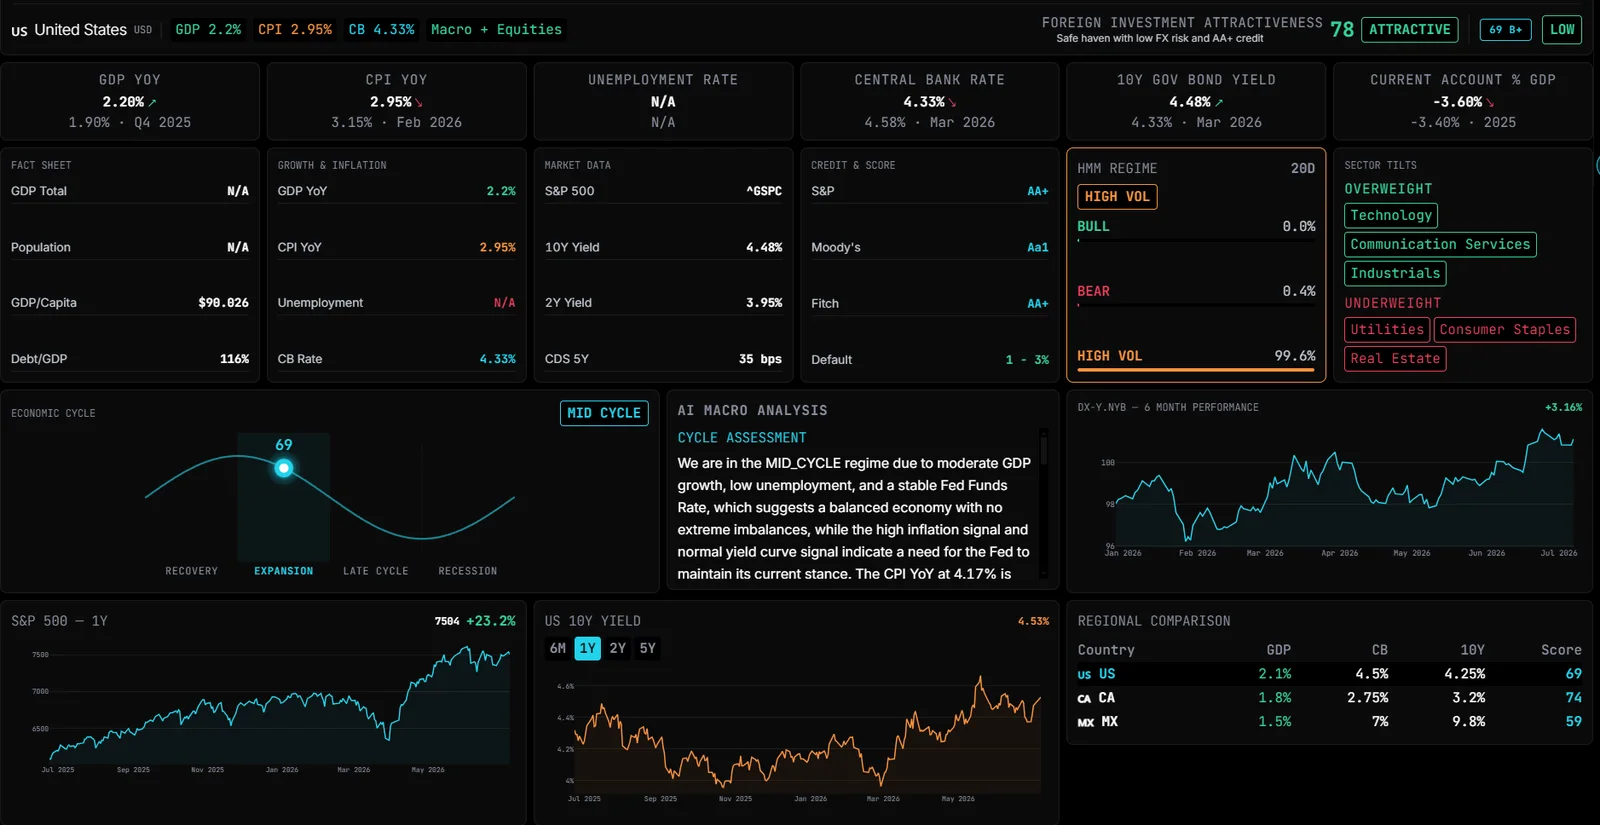Click the 69 B+ score badge
This screenshot has width=1600, height=825.
1505,30
